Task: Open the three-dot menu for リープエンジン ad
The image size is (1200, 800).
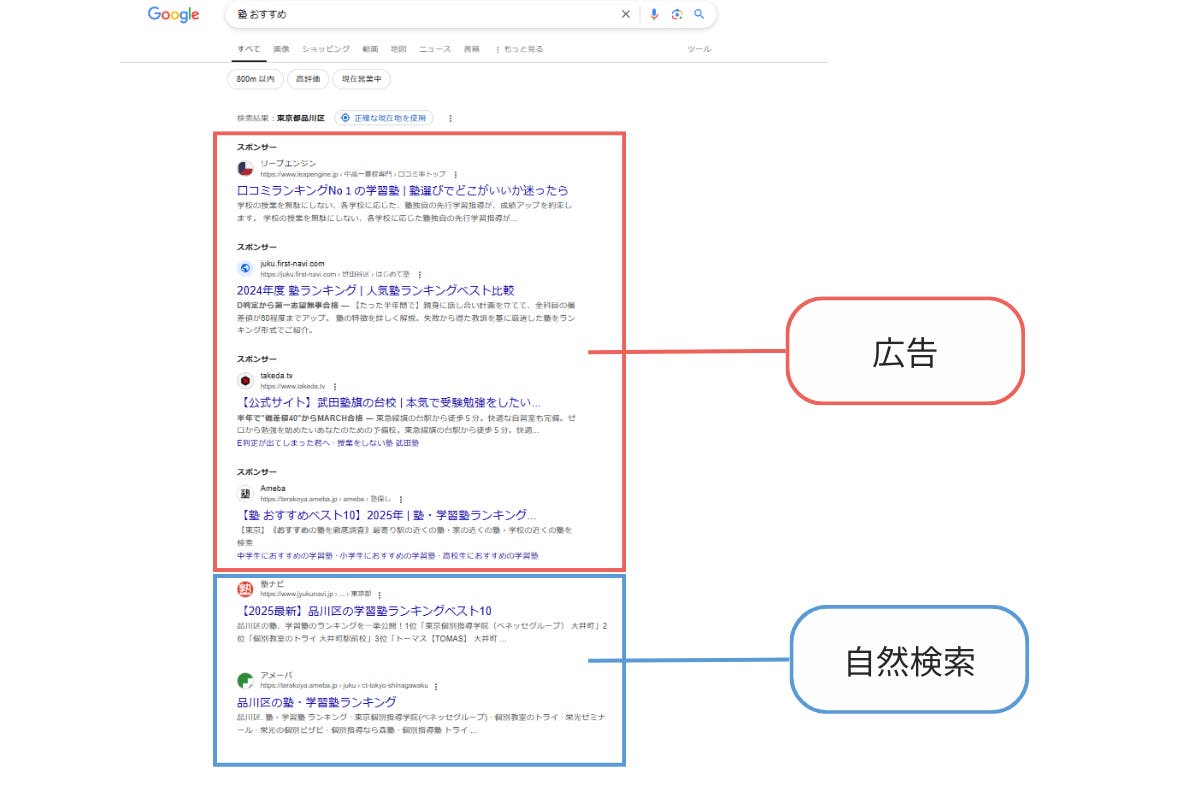Action: click(456, 174)
